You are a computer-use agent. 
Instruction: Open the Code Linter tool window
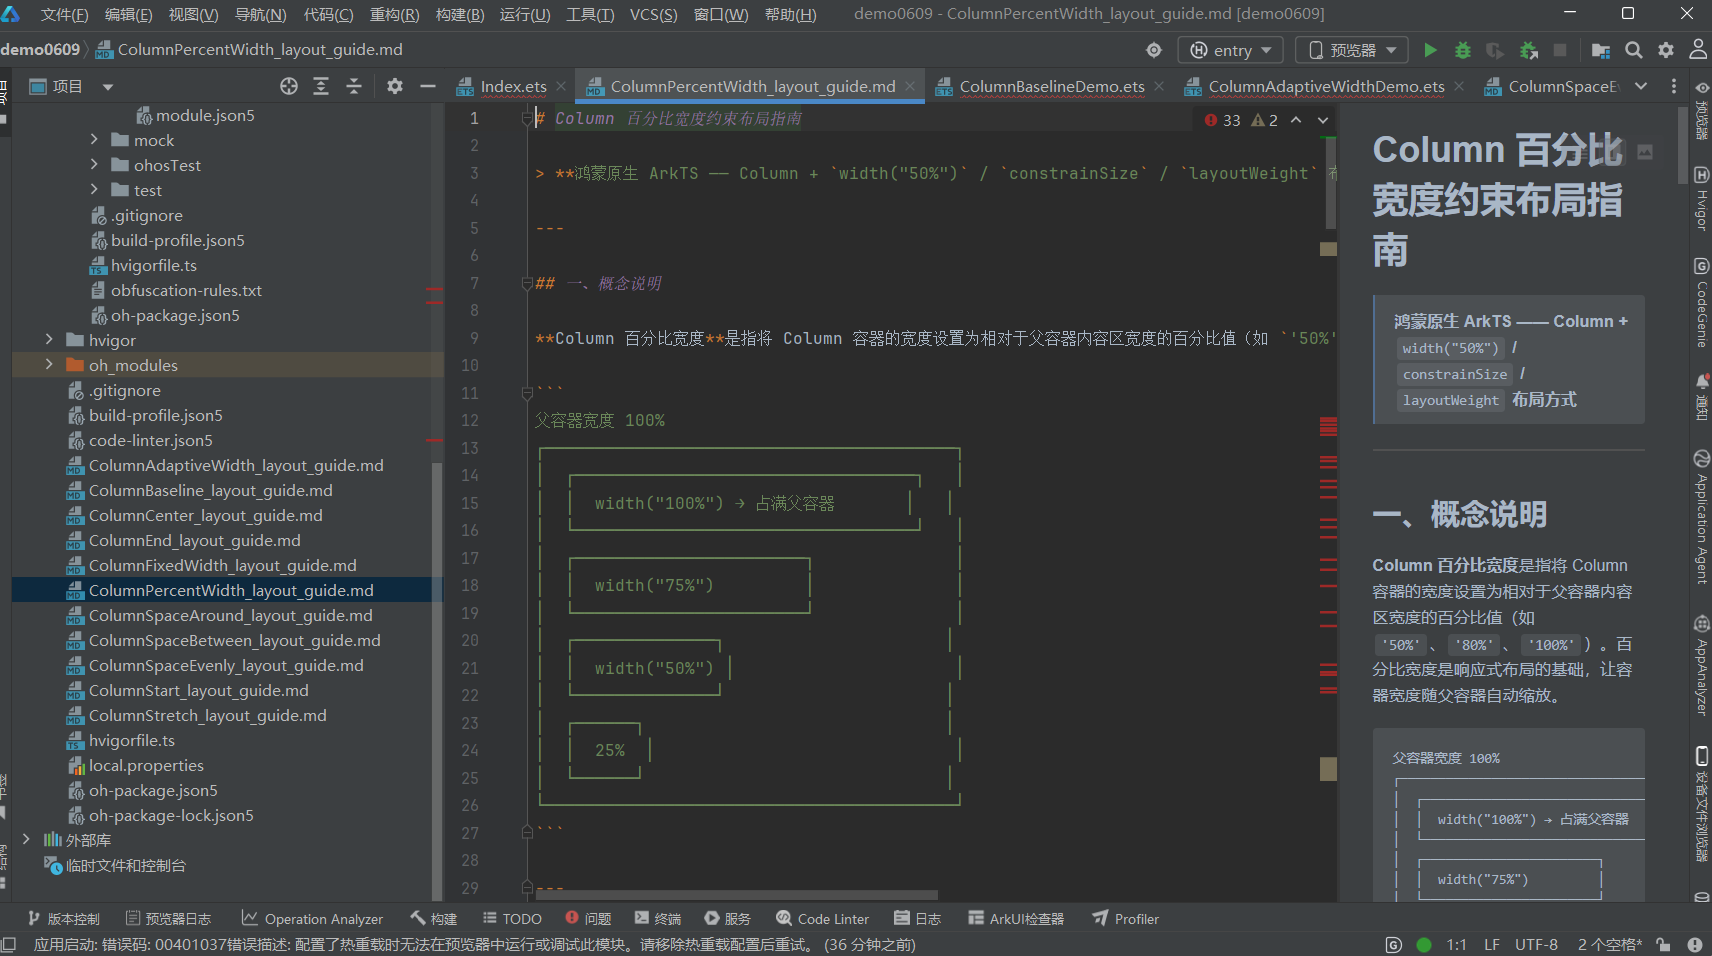click(823, 919)
